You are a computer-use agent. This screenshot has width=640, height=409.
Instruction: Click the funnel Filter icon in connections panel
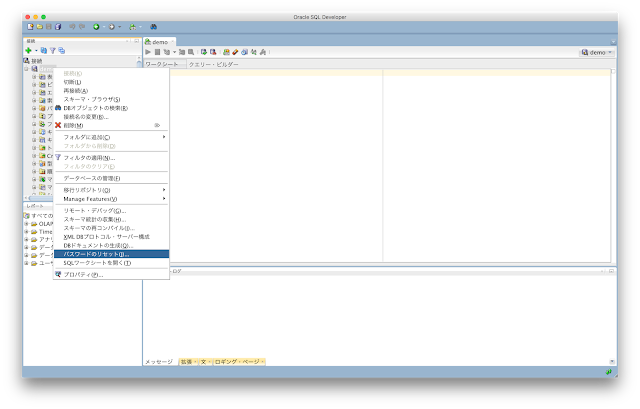coord(53,51)
